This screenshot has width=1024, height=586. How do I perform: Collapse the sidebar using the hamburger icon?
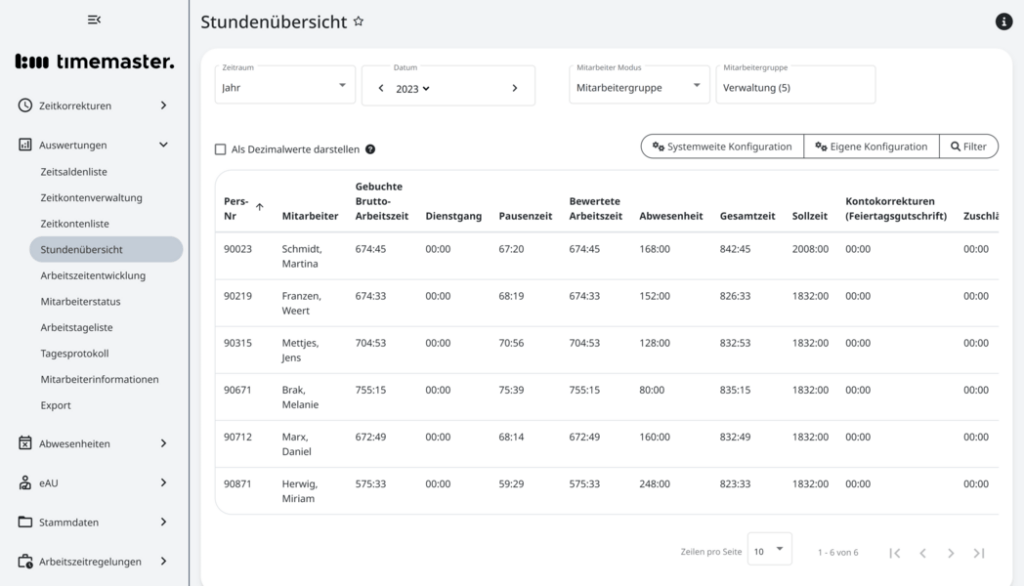(x=94, y=20)
